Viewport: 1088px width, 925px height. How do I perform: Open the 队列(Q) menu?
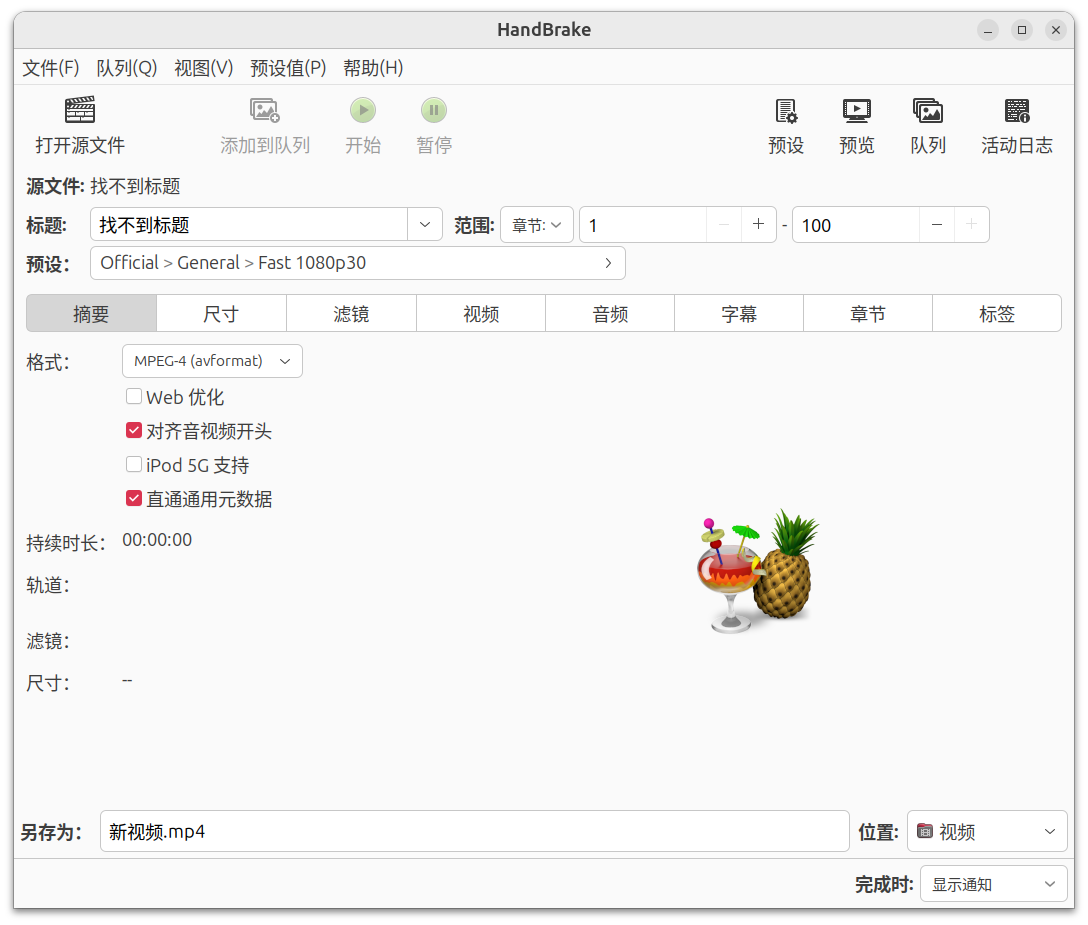click(x=127, y=68)
